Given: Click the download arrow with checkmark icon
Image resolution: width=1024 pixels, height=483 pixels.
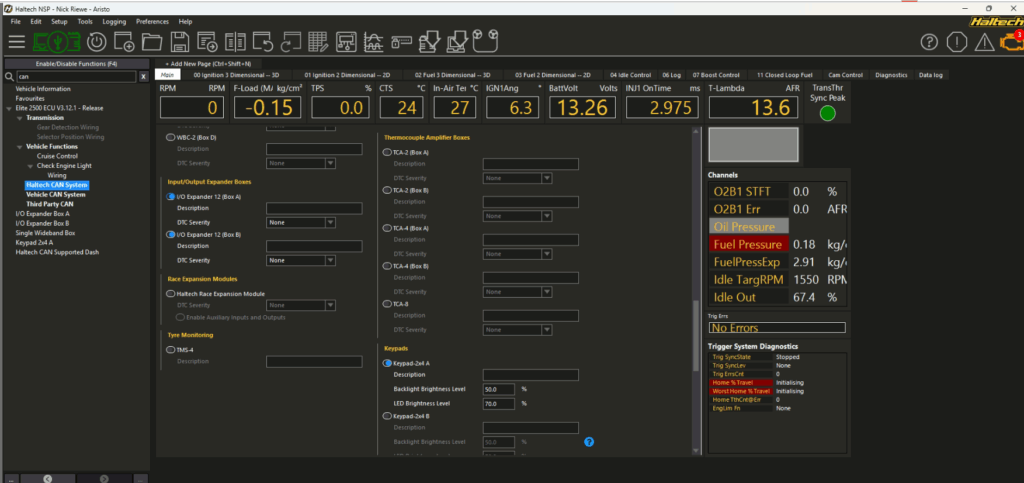Looking at the screenshot, I should 456,42.
